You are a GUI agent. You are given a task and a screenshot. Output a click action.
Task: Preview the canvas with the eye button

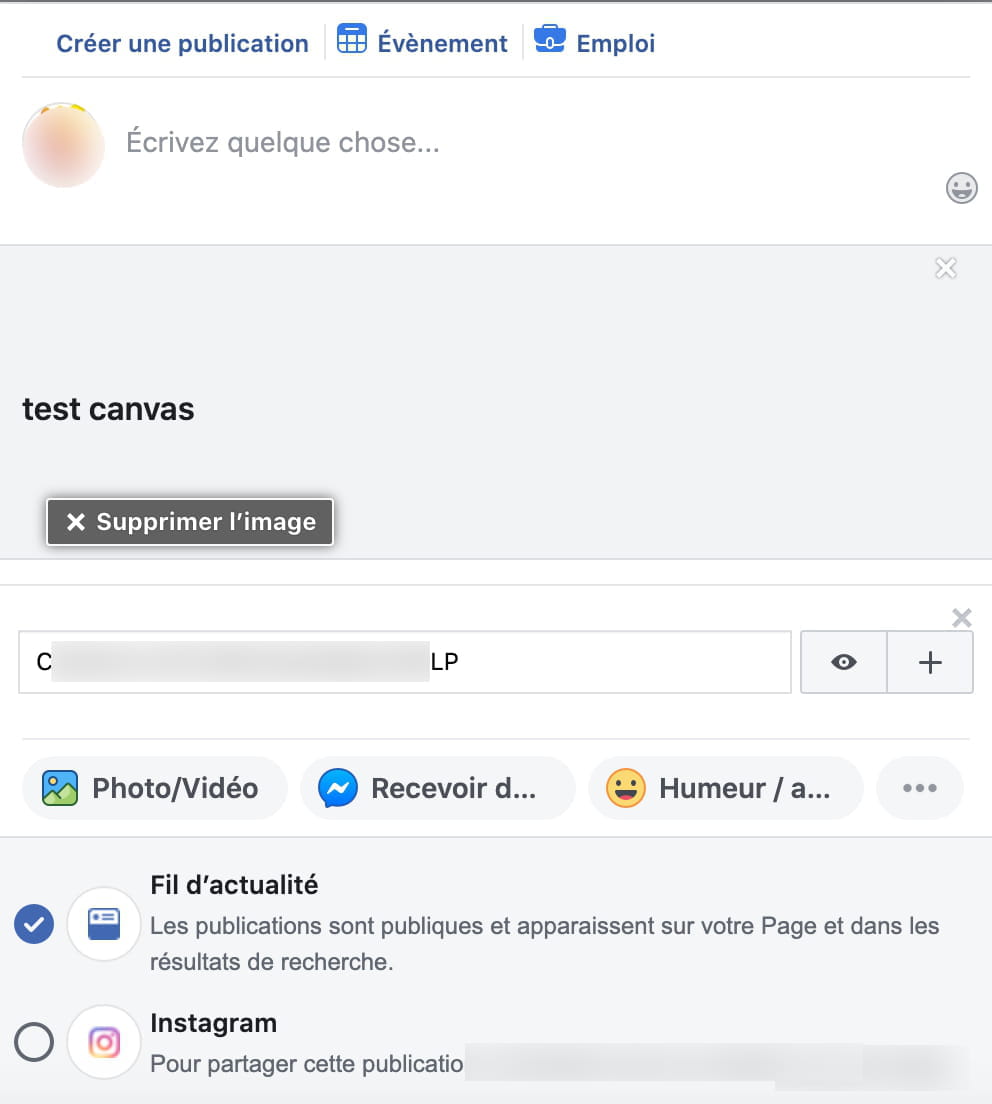point(843,663)
